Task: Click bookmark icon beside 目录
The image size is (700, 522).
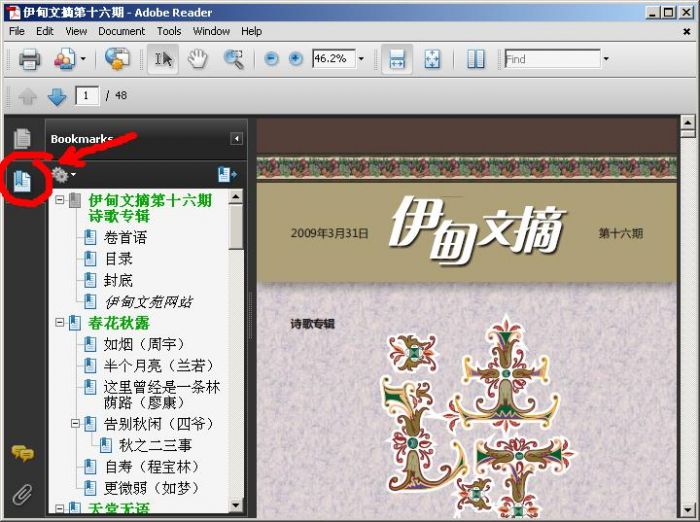Action: click(x=90, y=259)
